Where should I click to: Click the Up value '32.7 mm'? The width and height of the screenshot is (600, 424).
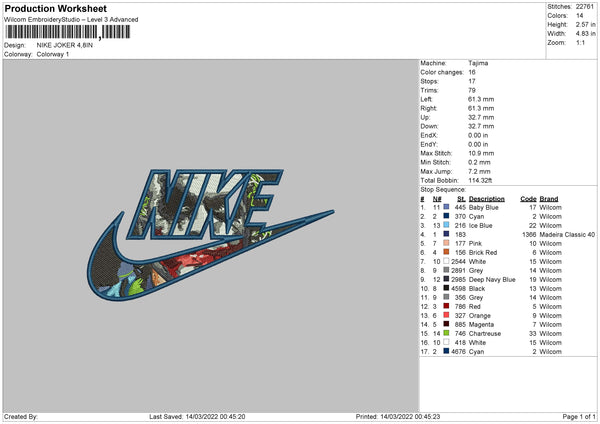tap(481, 117)
